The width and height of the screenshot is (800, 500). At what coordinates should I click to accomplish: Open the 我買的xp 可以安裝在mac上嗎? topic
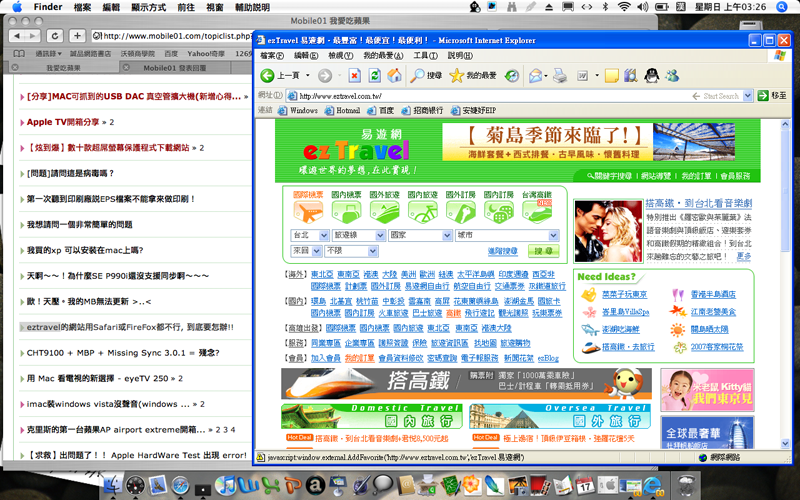[x=85, y=250]
